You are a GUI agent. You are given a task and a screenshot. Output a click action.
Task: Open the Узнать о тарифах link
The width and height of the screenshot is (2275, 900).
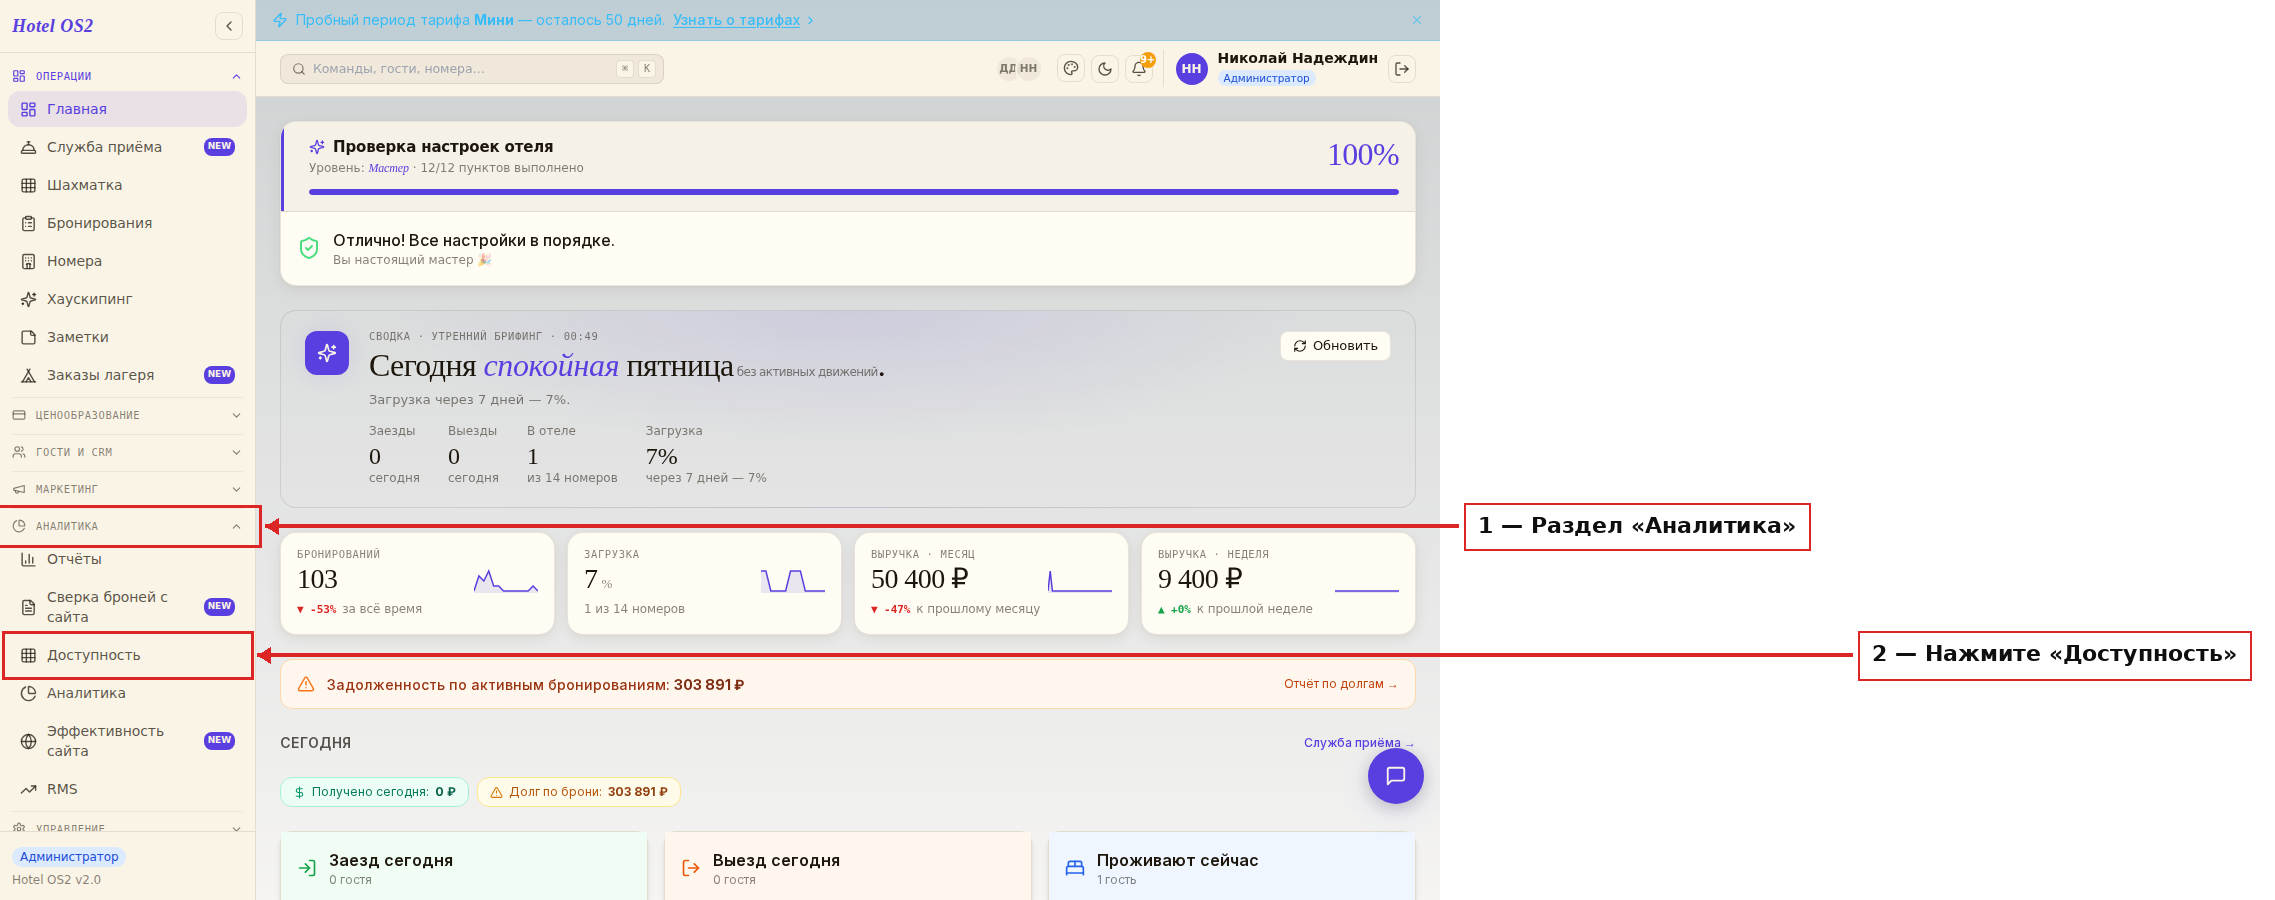point(736,20)
